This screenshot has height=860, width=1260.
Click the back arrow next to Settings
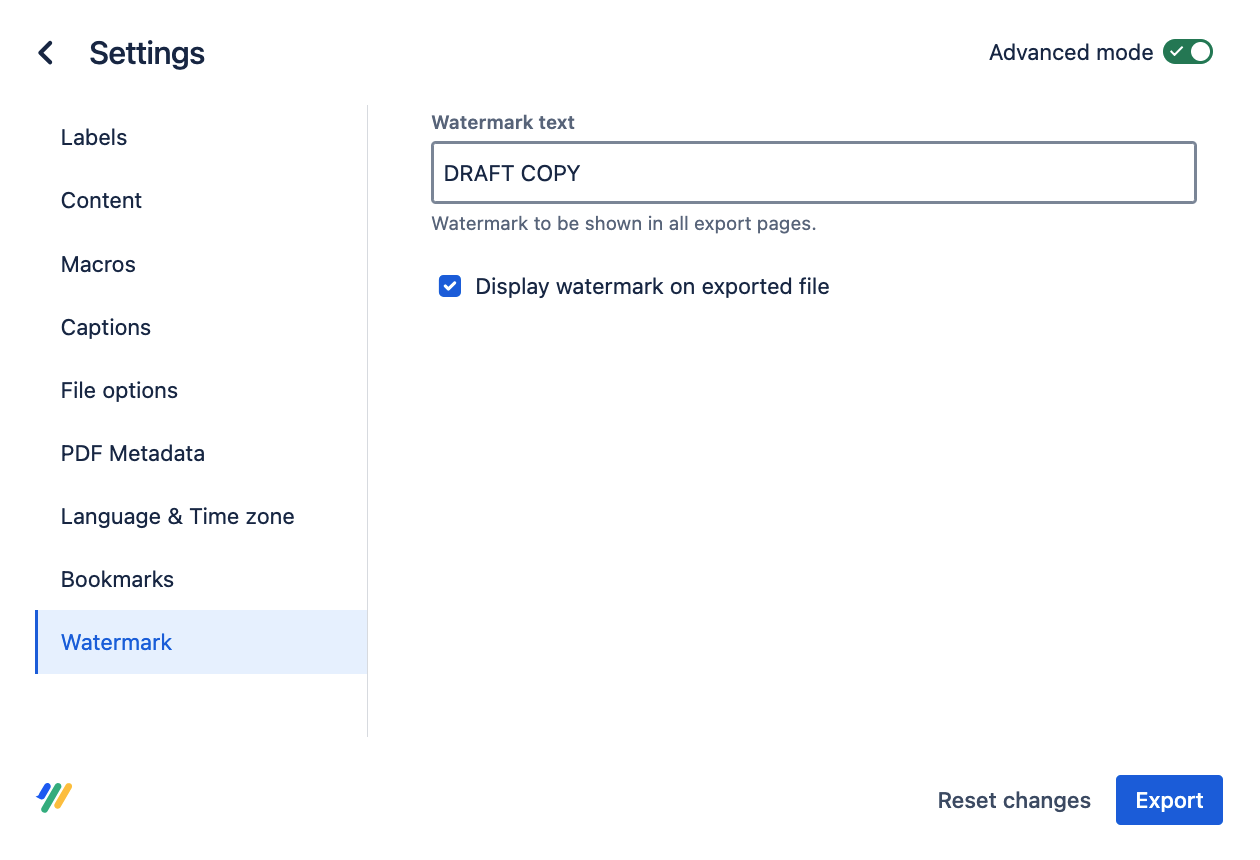click(x=46, y=53)
